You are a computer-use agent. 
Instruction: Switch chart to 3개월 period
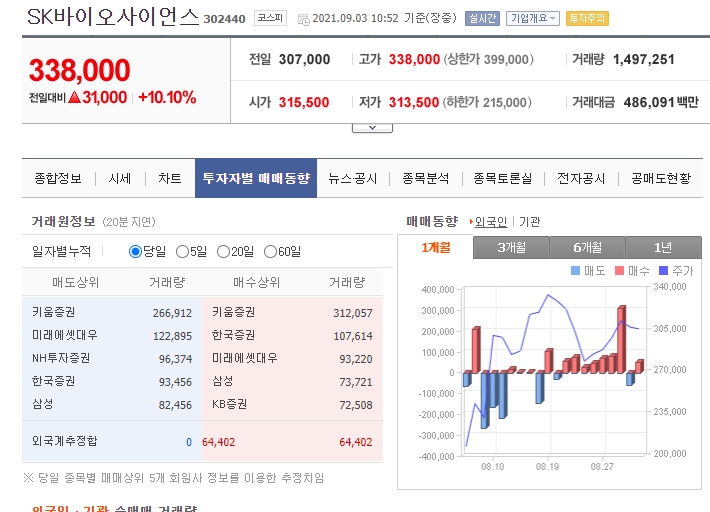pos(511,247)
